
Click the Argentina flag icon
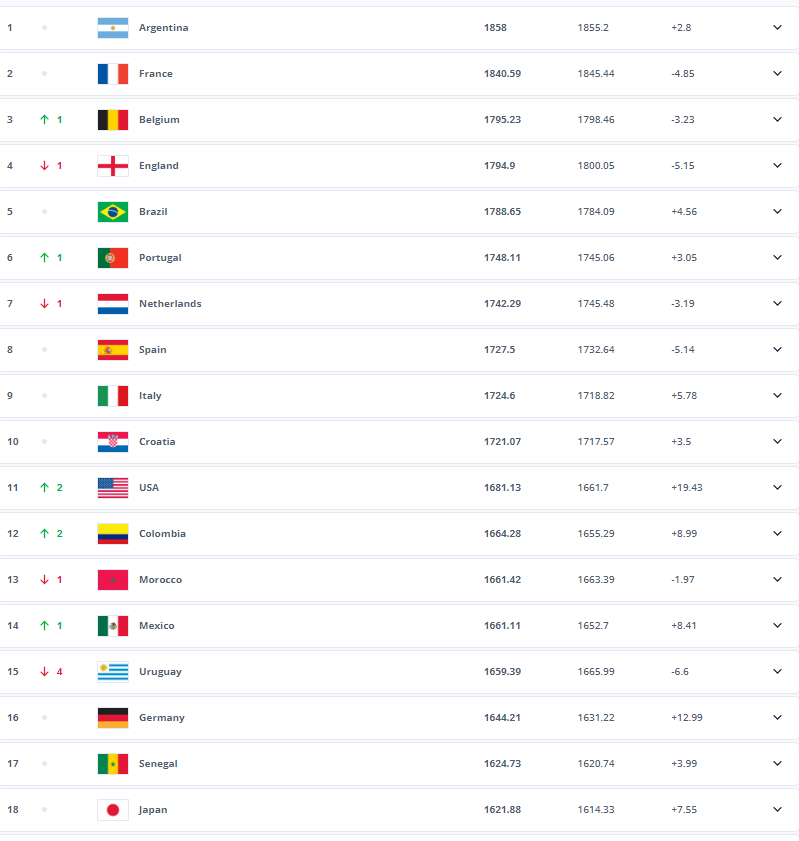112,28
